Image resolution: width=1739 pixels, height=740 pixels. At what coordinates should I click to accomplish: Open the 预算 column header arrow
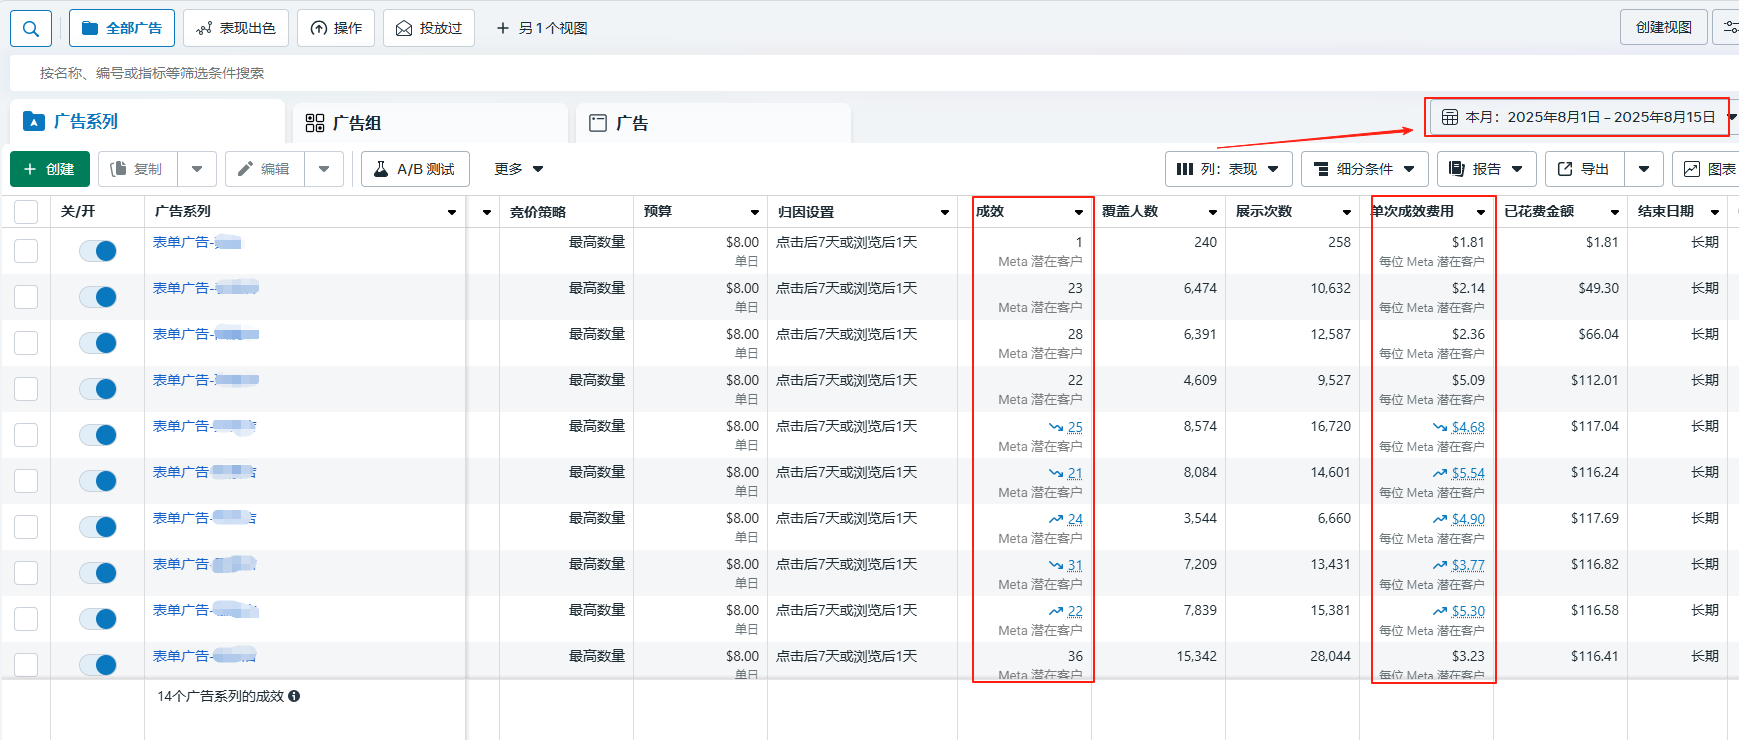coord(755,212)
